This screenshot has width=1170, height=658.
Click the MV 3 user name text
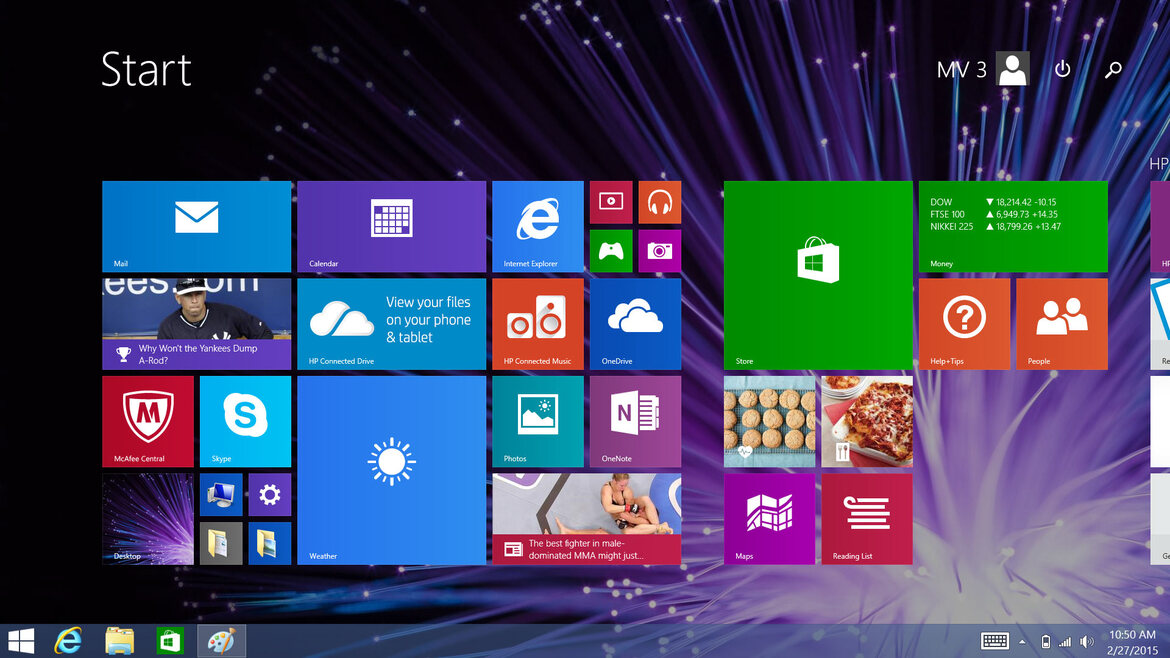[x=962, y=69]
